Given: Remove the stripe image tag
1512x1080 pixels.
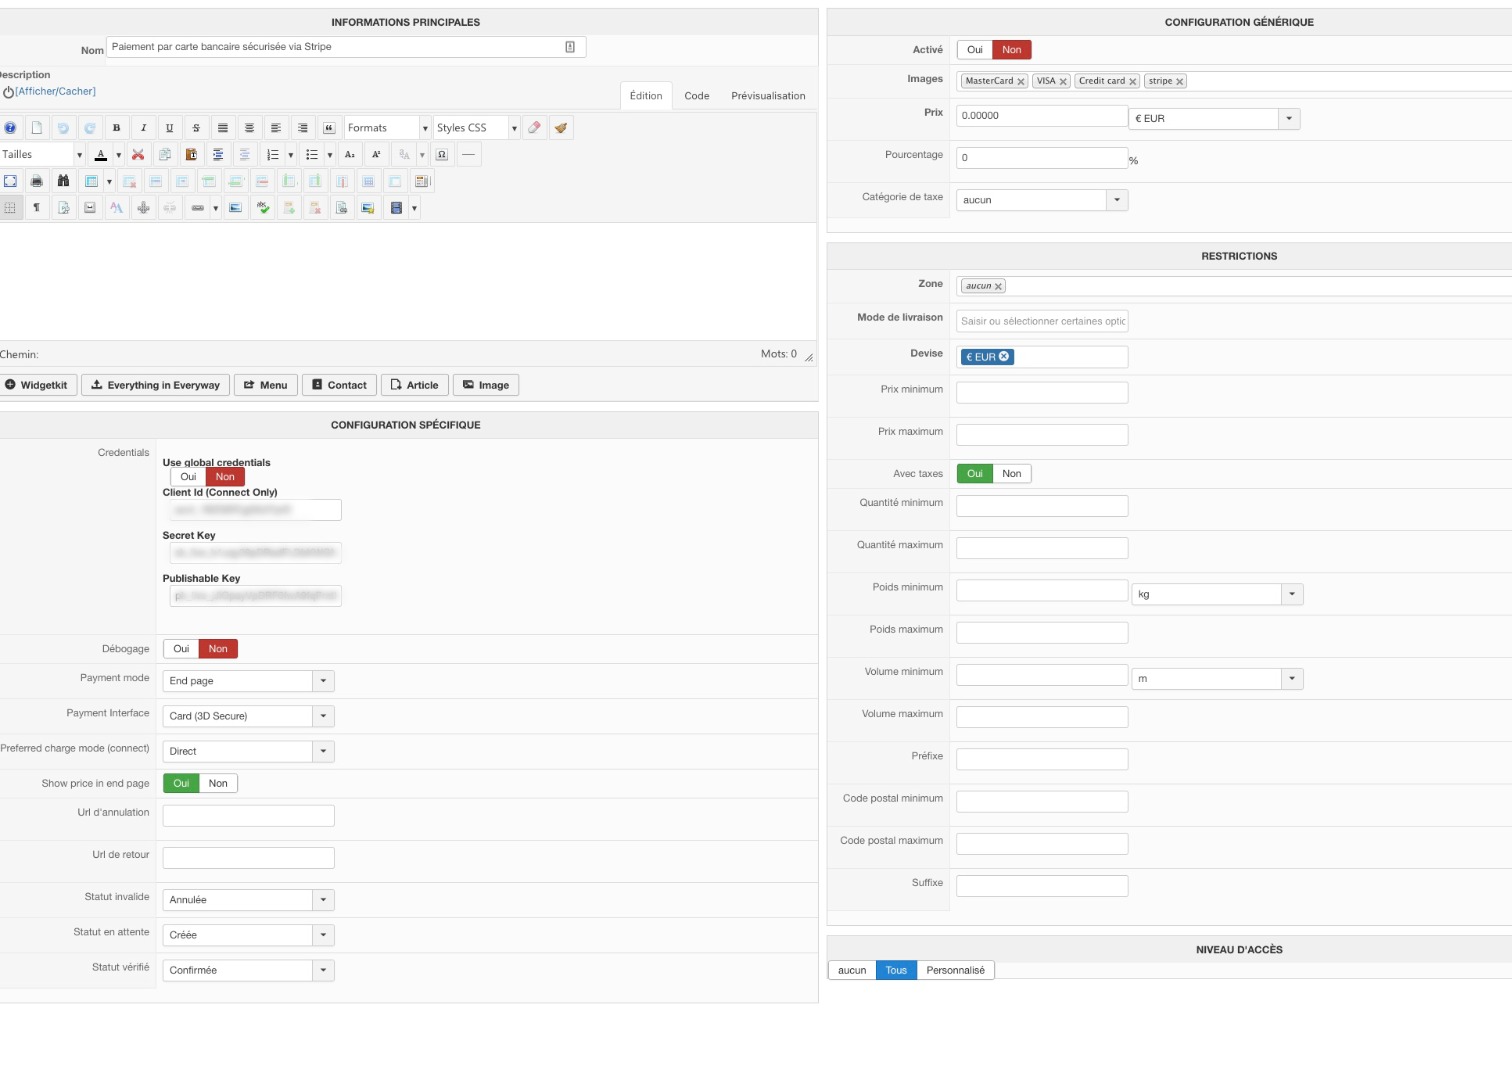Looking at the screenshot, I should coord(1180,82).
